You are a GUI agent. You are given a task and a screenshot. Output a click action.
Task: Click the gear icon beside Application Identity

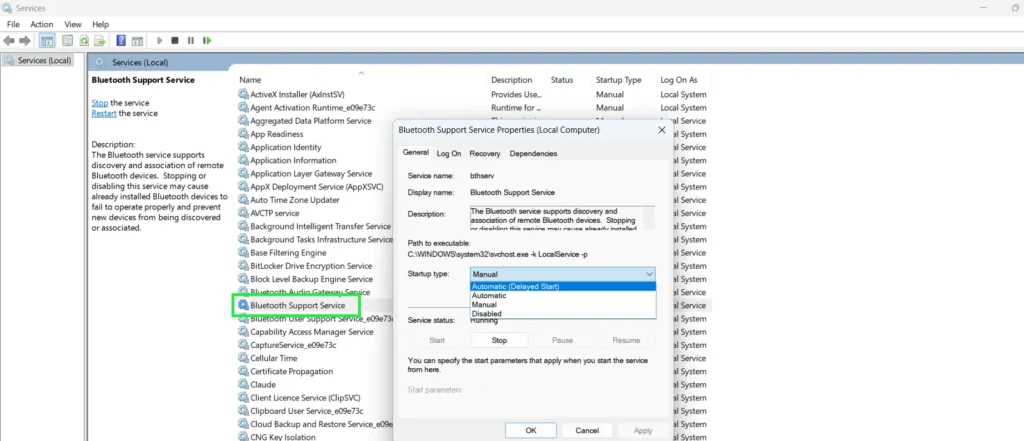coord(244,147)
